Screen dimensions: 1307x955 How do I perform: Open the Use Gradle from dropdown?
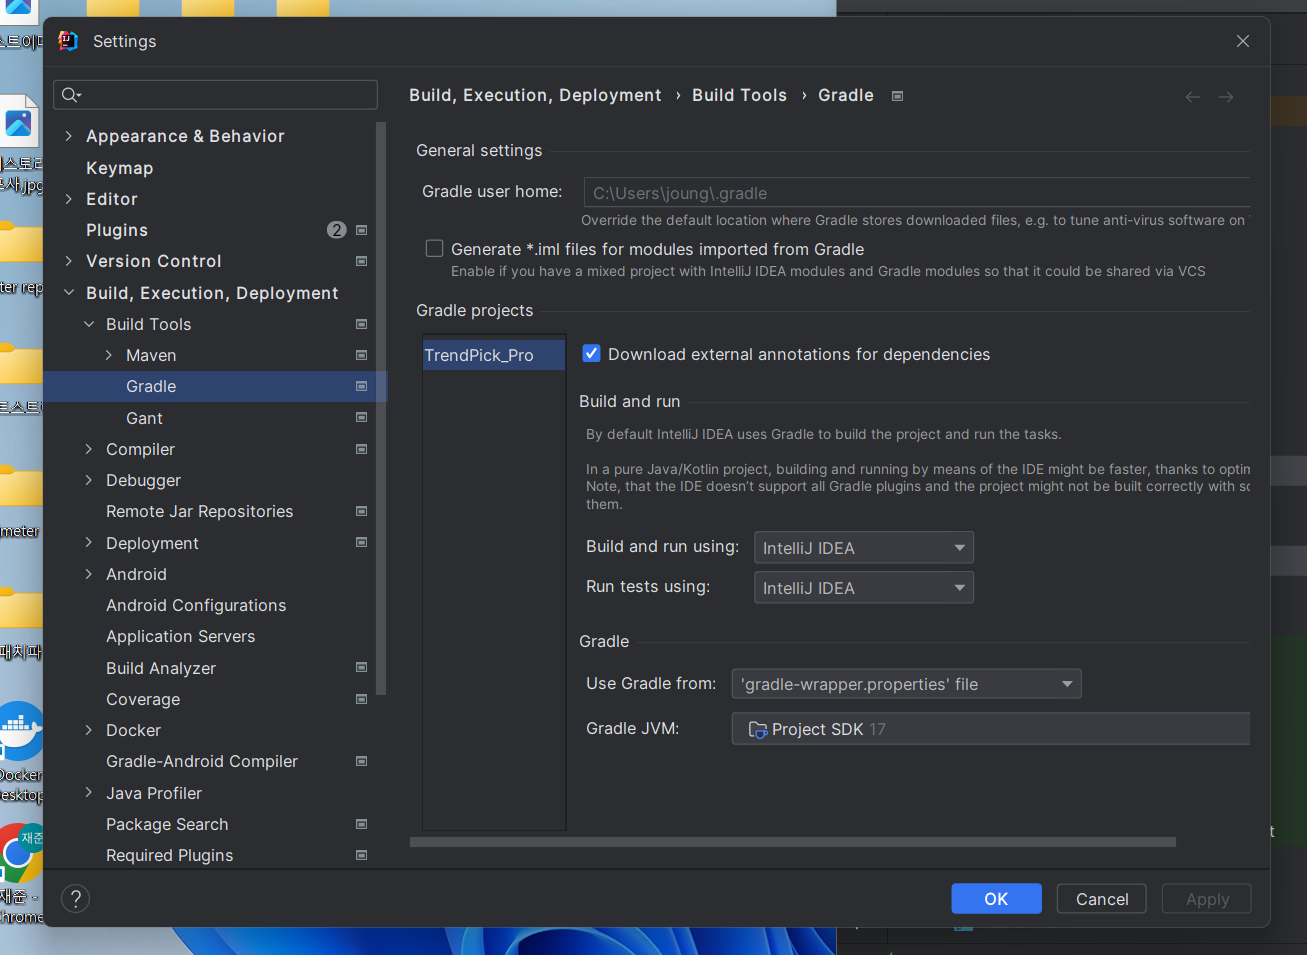[906, 684]
